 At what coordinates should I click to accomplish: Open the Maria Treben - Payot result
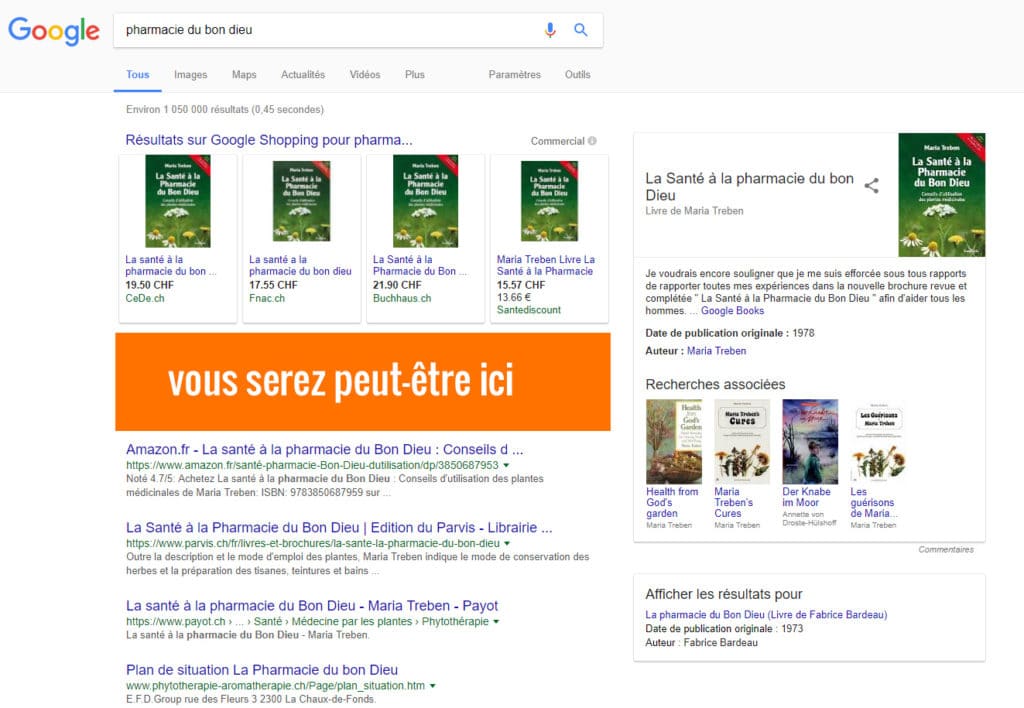(x=312, y=605)
